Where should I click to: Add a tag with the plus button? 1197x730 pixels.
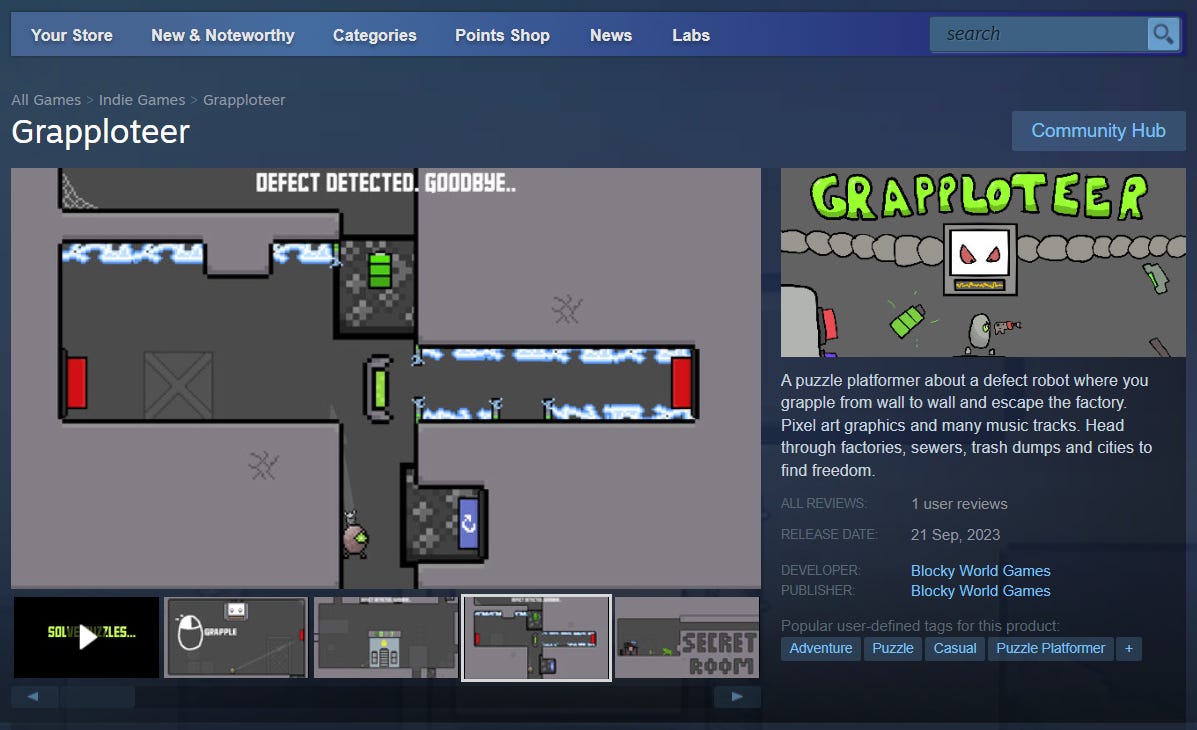[x=1128, y=648]
